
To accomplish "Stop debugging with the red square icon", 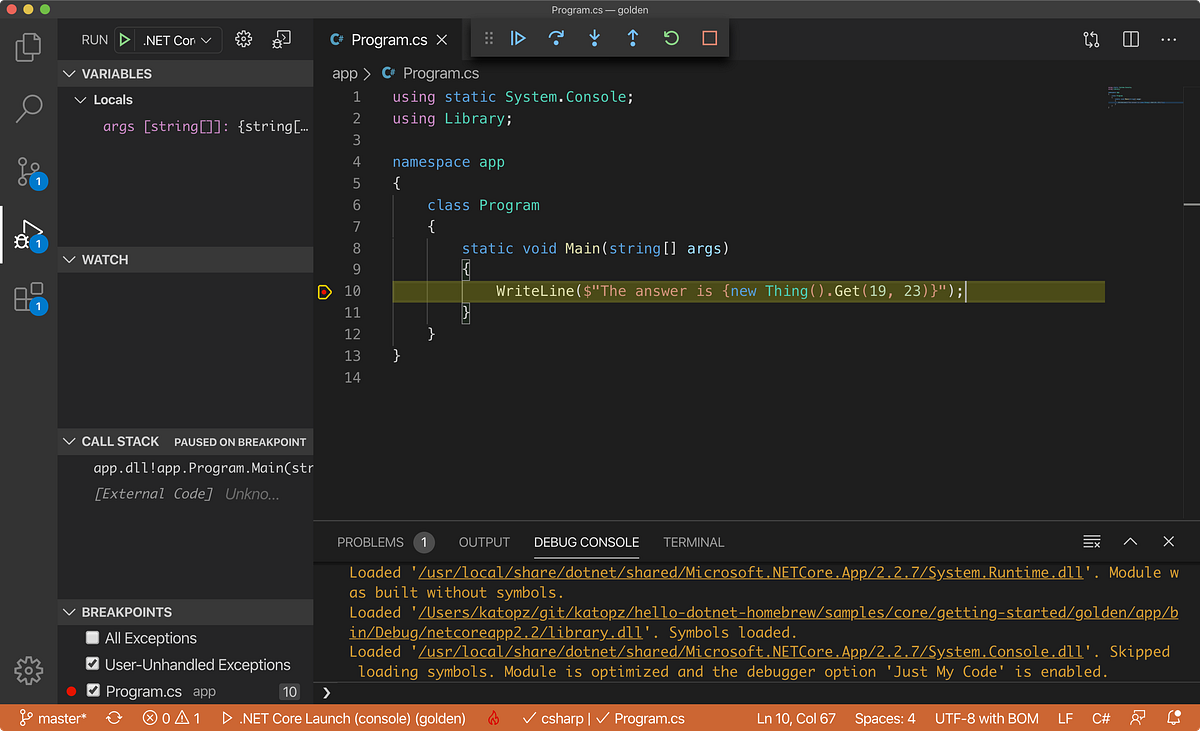I will [708, 38].
